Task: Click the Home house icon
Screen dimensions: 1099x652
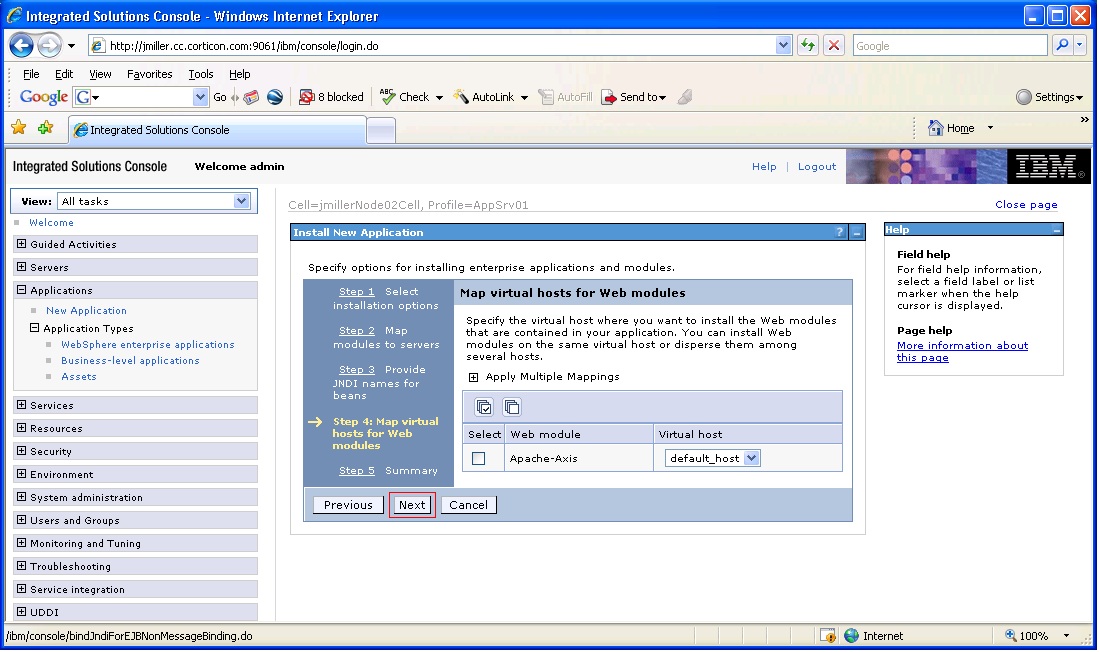Action: (x=936, y=128)
